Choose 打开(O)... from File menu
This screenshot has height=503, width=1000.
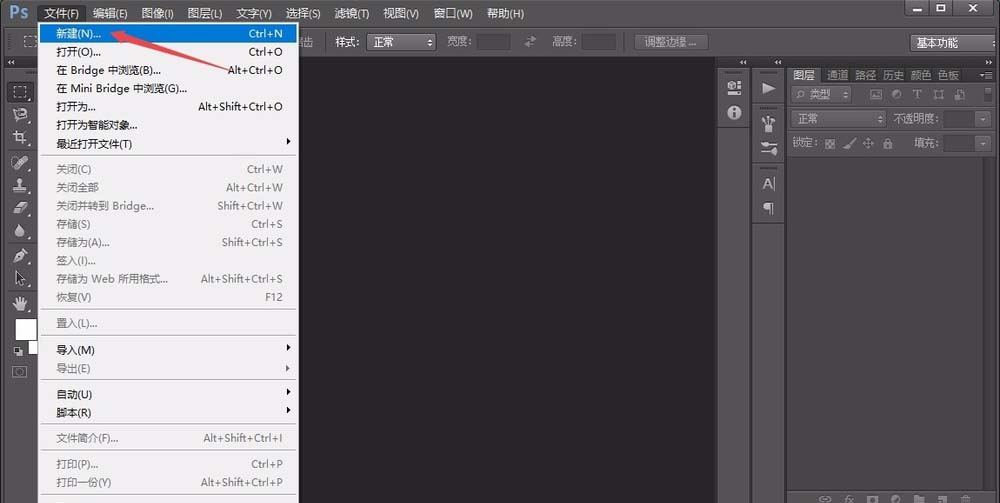(x=168, y=52)
